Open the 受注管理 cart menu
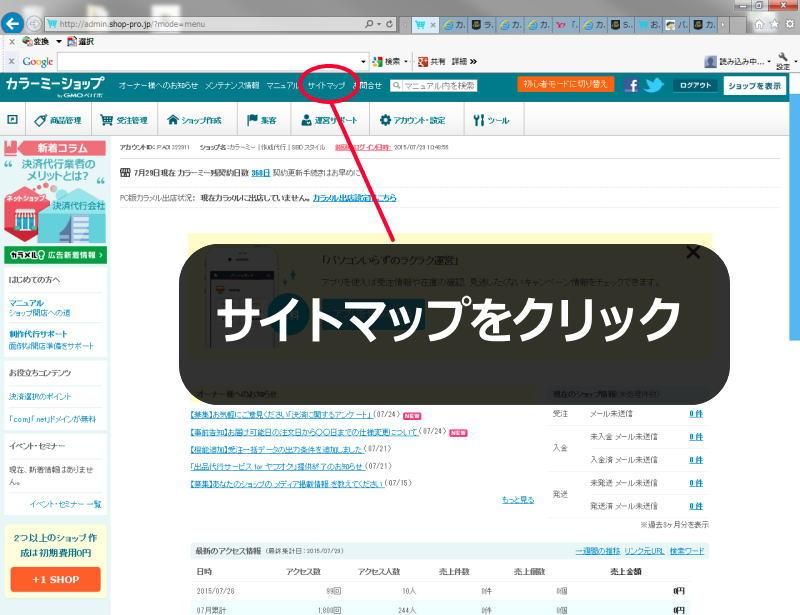 (124, 121)
